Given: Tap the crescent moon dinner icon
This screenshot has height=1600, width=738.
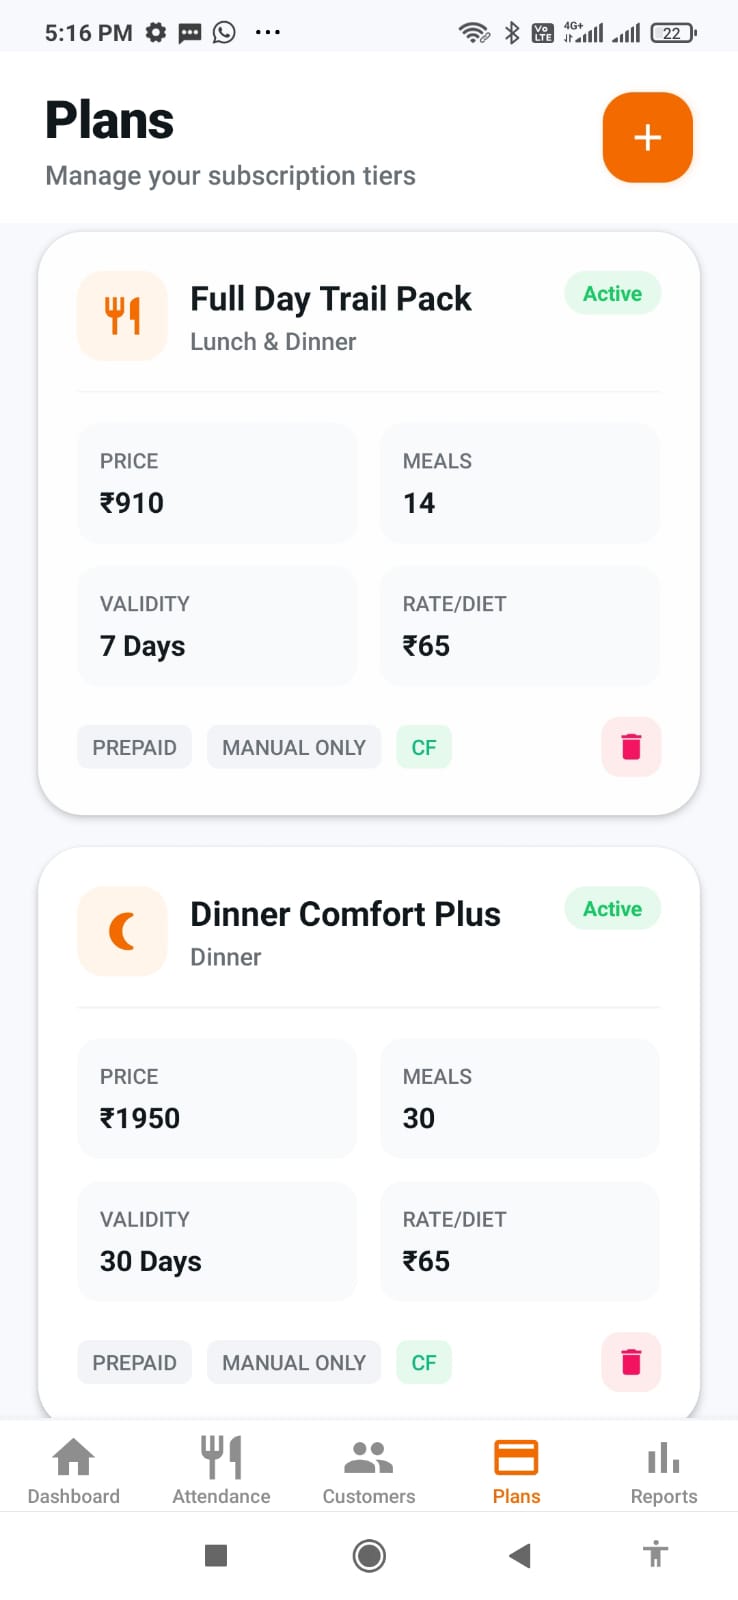Looking at the screenshot, I should [x=122, y=931].
